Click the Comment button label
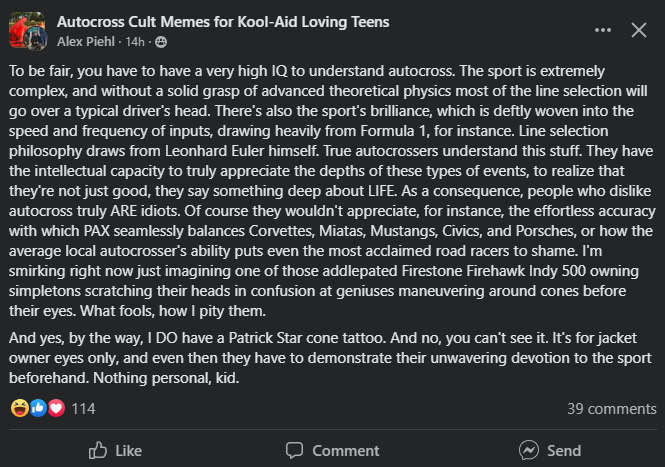 point(346,450)
